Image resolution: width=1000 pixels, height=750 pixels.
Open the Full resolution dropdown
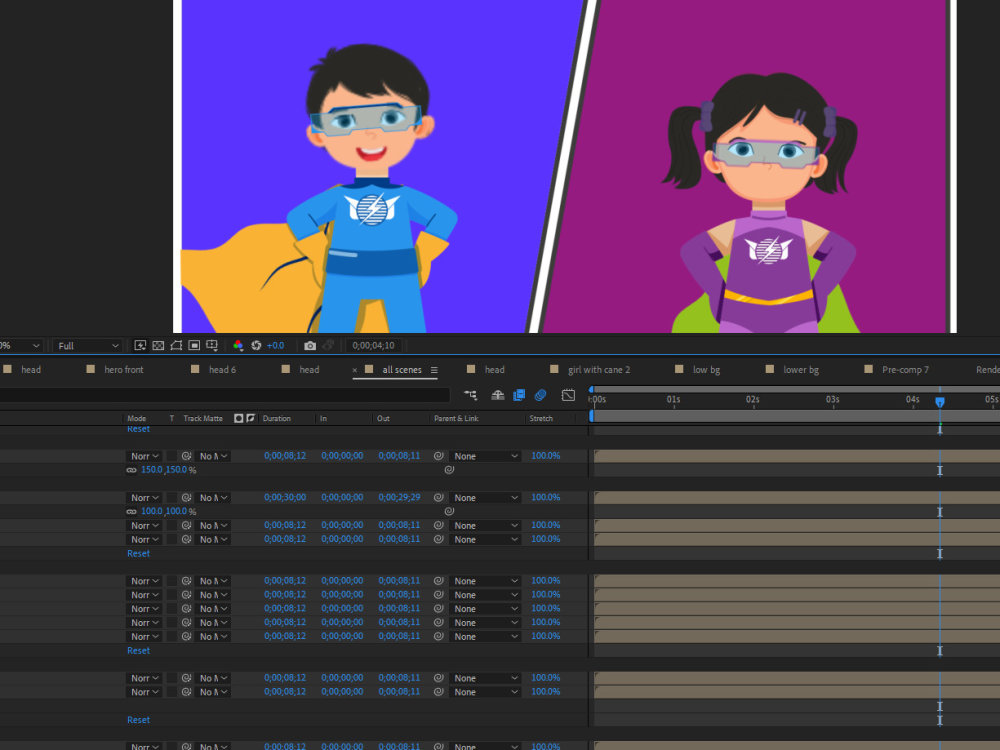click(x=87, y=345)
